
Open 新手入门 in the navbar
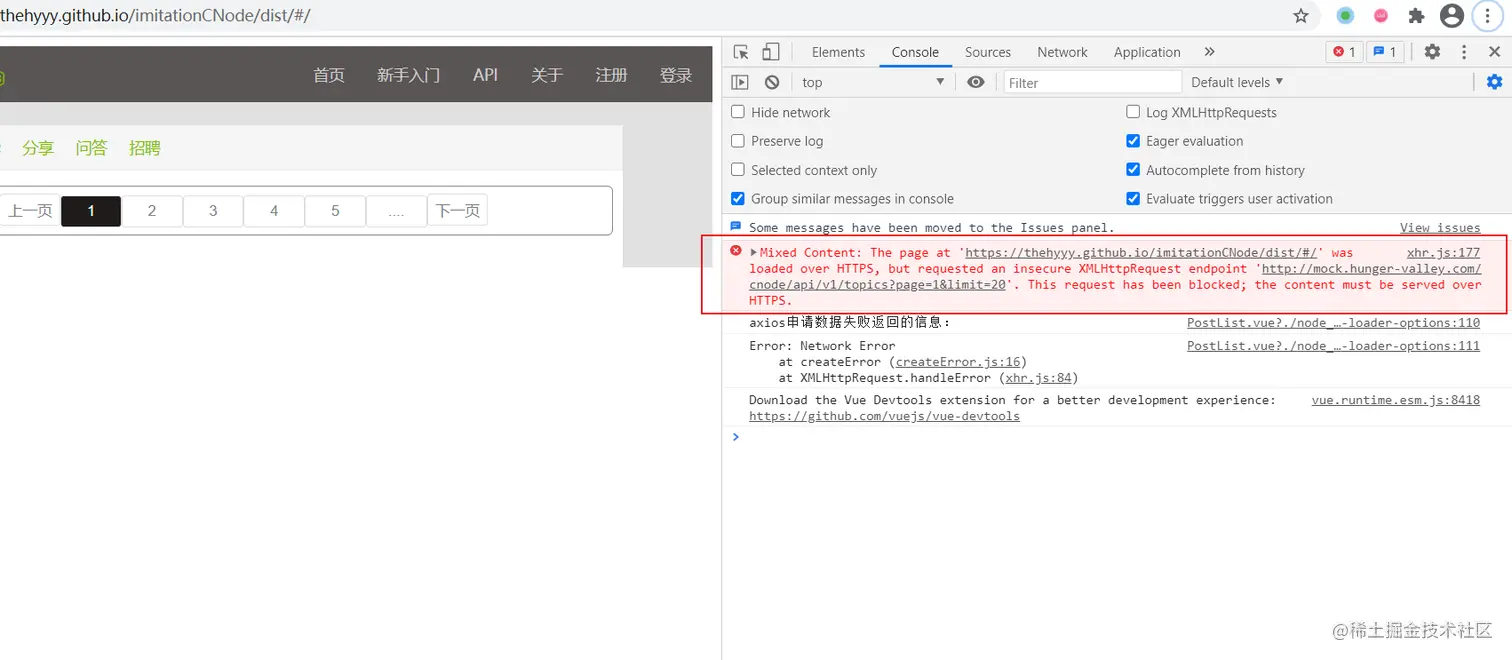[x=408, y=75]
